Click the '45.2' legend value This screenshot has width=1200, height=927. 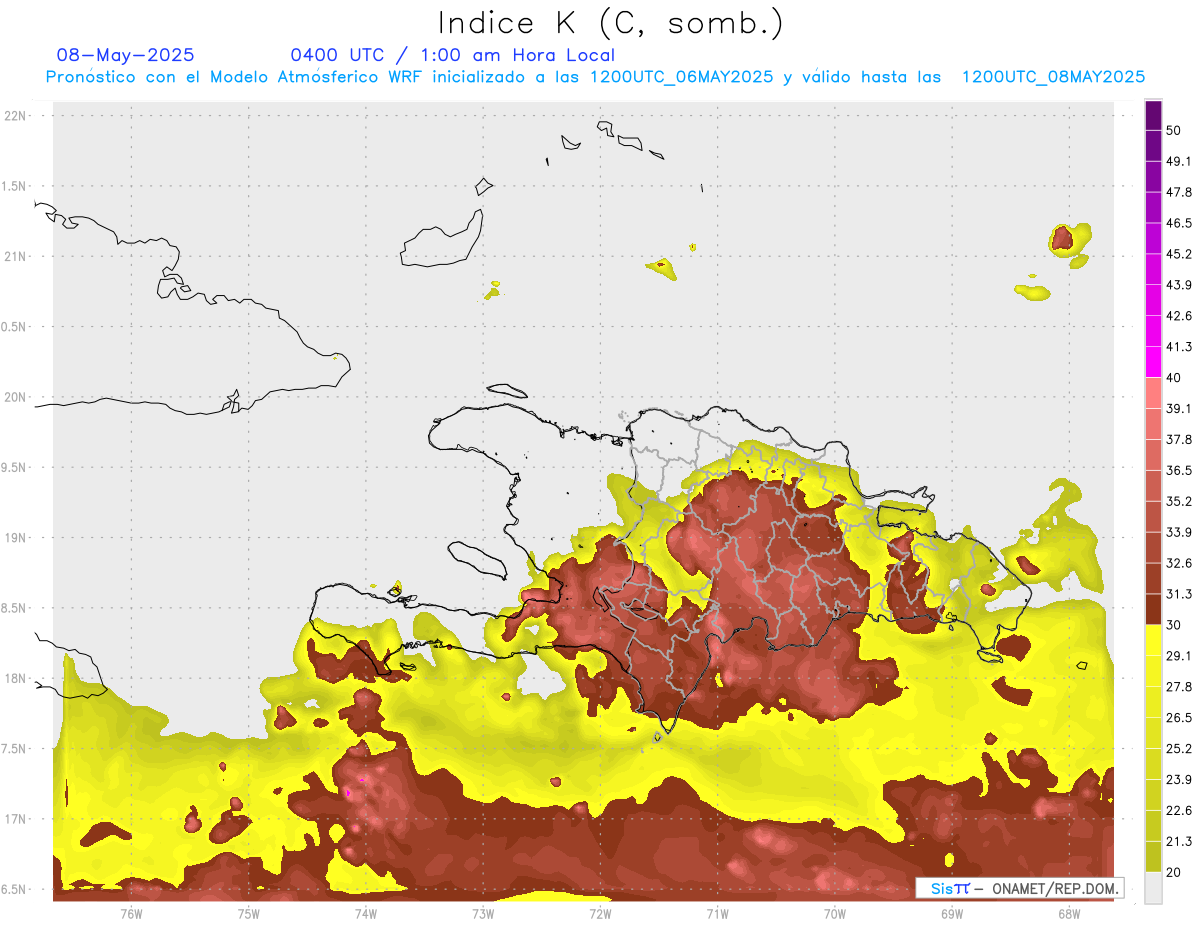1179,254
